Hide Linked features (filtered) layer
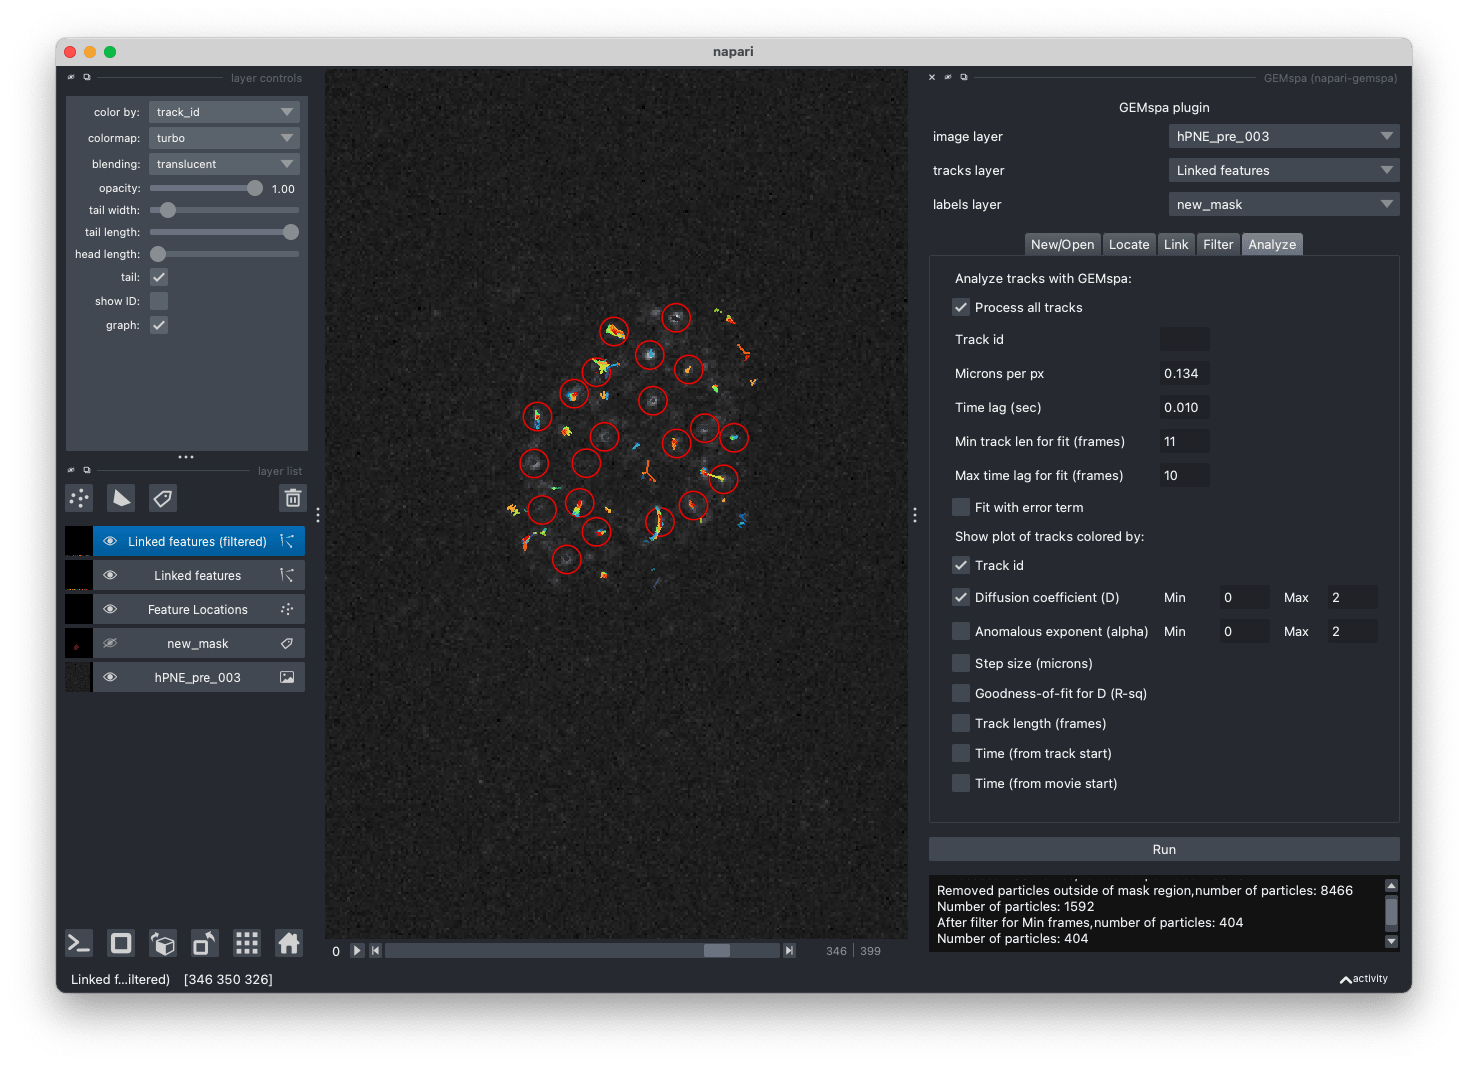Viewport: 1468px width, 1067px height. pos(110,541)
